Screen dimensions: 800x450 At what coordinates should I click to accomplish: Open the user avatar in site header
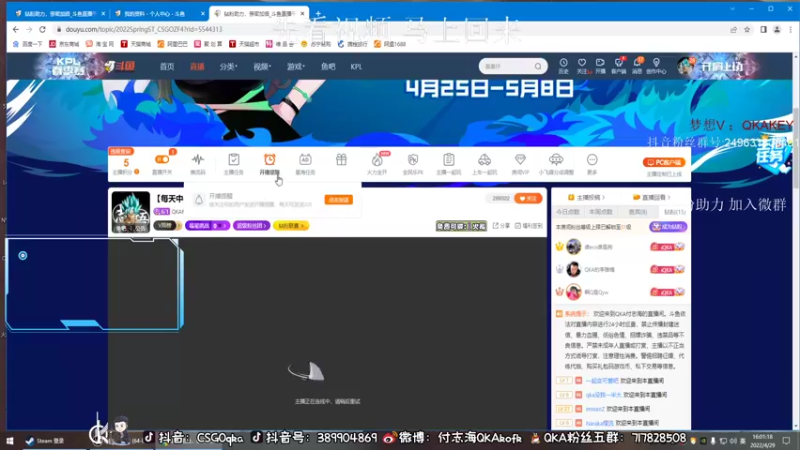pyautogui.click(x=686, y=66)
